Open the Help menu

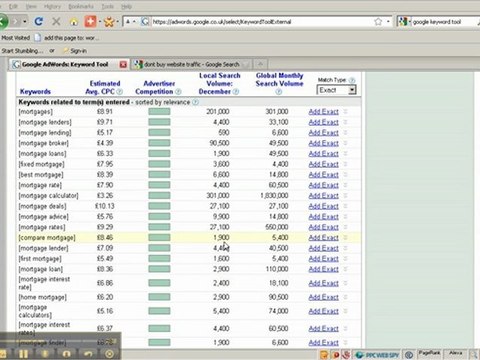click(126, 6)
